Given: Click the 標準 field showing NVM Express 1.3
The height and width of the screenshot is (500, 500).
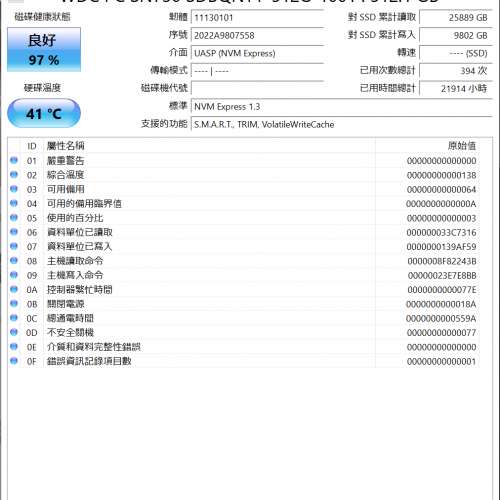Looking at the screenshot, I should coord(342,107).
